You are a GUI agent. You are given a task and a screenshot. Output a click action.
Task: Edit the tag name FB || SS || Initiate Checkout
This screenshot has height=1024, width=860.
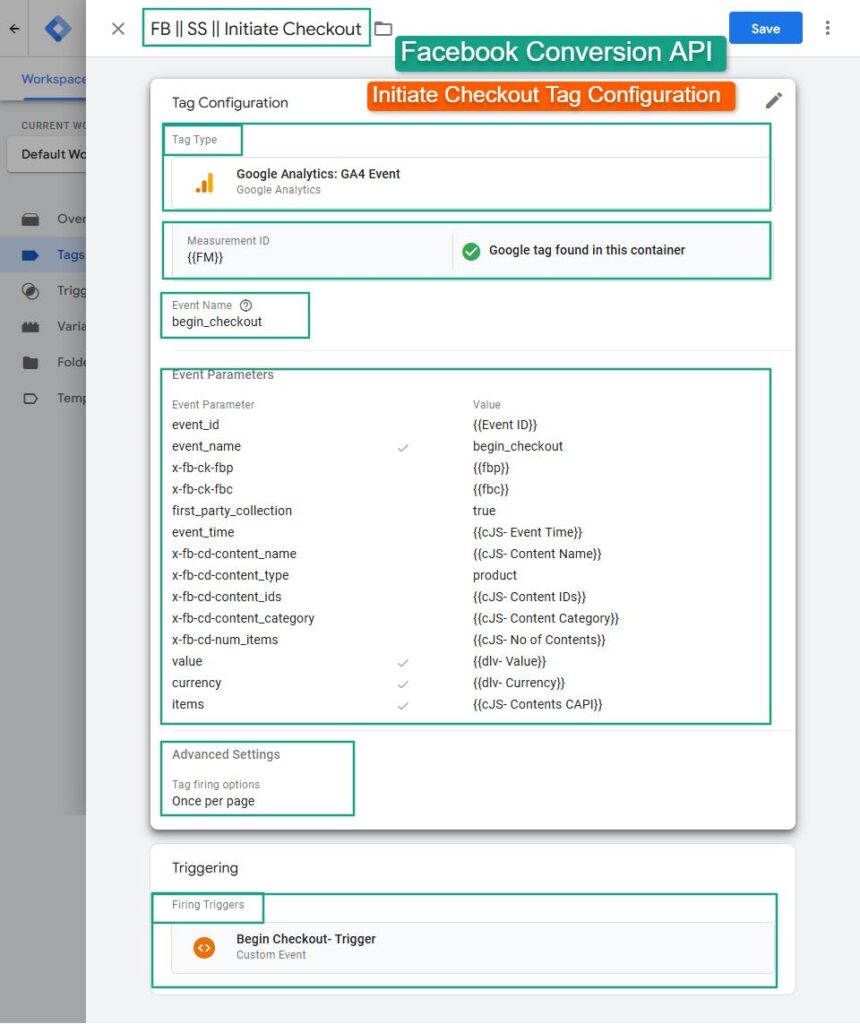click(x=256, y=28)
